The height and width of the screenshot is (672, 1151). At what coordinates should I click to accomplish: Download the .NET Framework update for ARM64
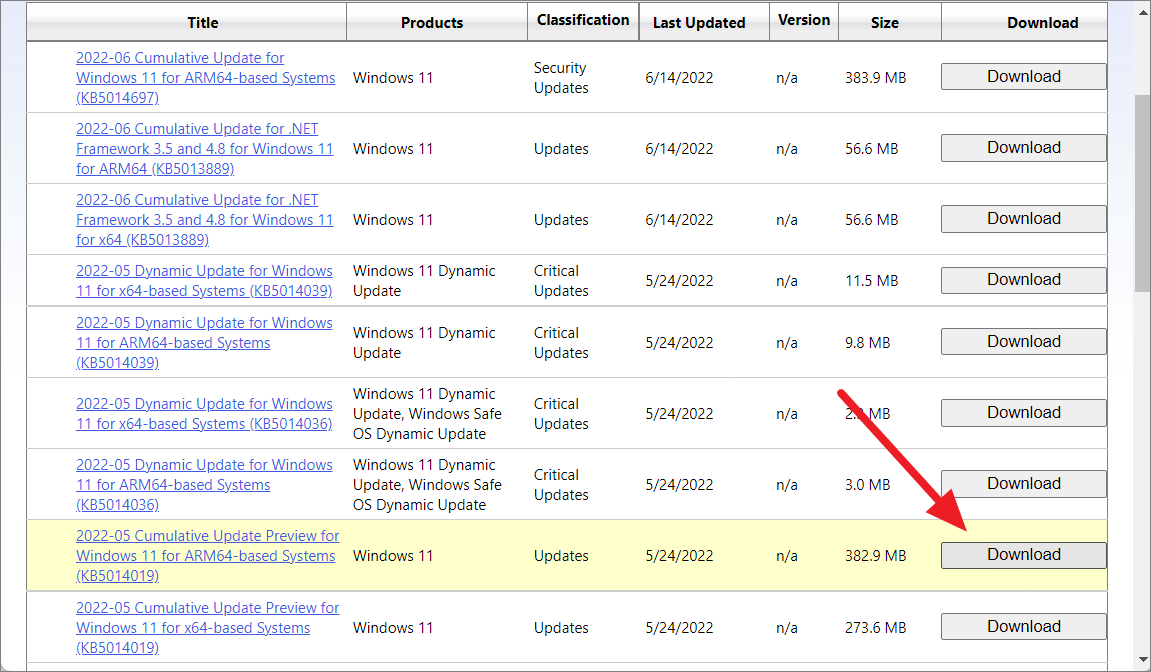[x=1022, y=147]
